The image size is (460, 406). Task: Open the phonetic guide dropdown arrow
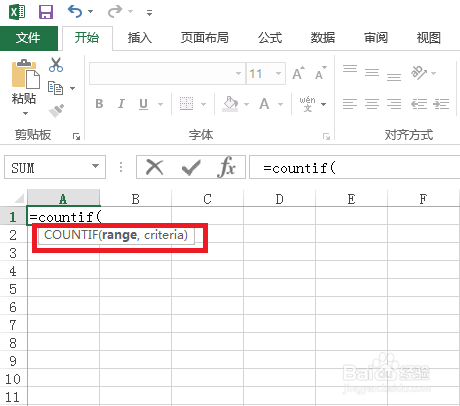(323, 104)
